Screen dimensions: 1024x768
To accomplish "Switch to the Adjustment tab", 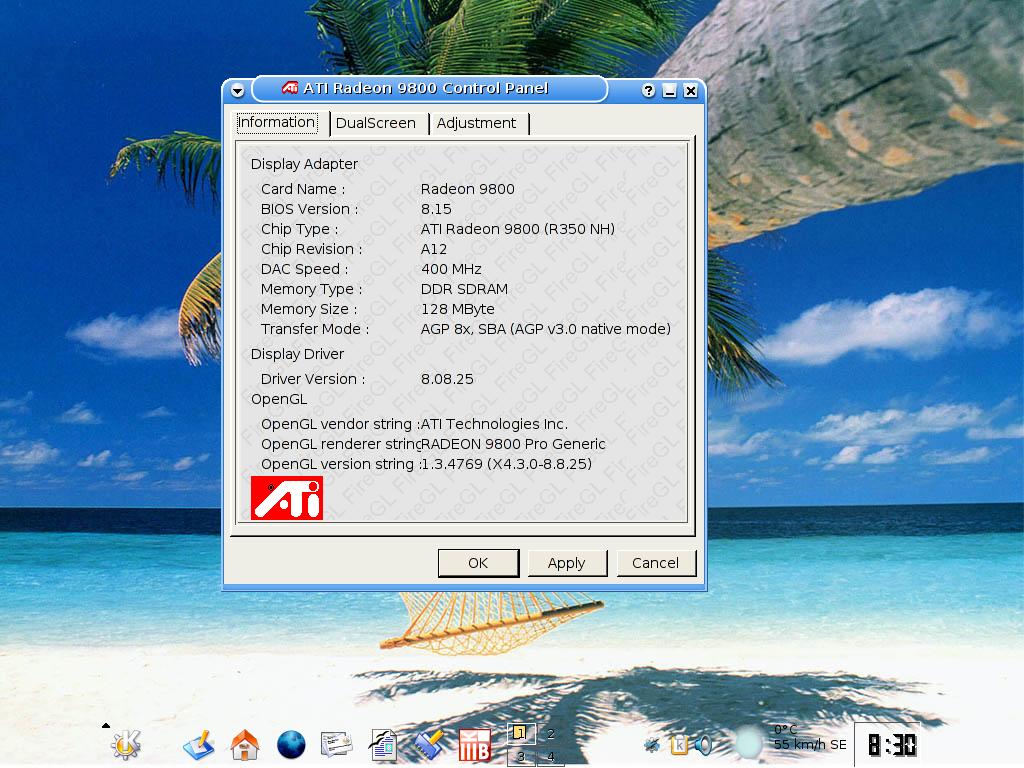I will tap(476, 123).
